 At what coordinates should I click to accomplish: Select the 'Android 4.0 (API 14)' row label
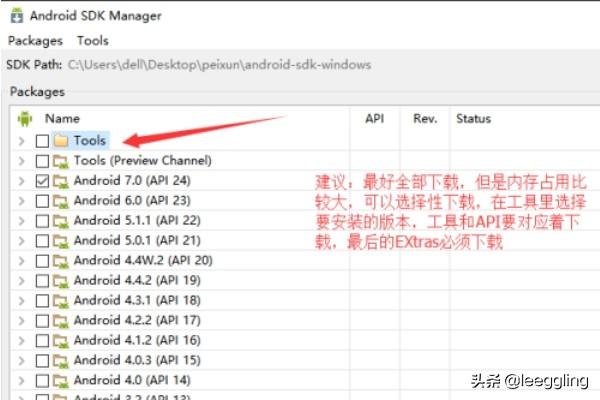click(x=132, y=380)
